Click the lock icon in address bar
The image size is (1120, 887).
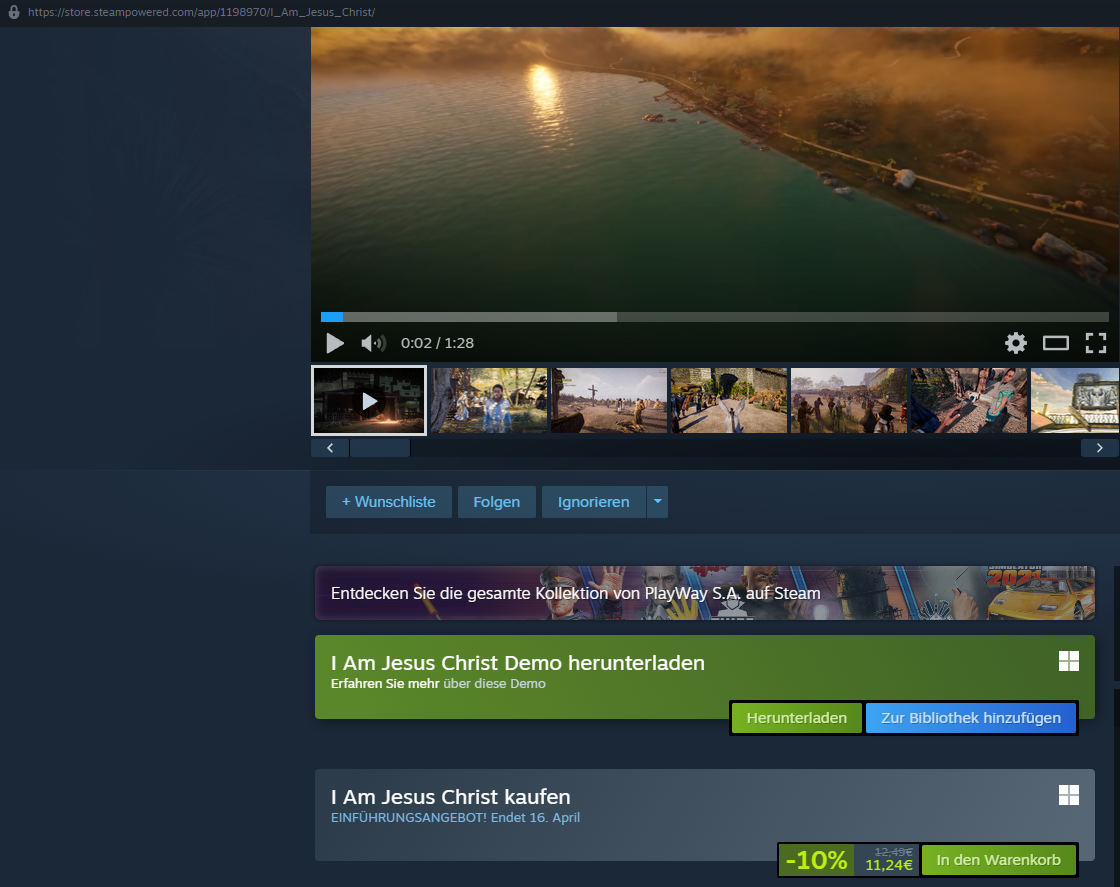click(13, 13)
